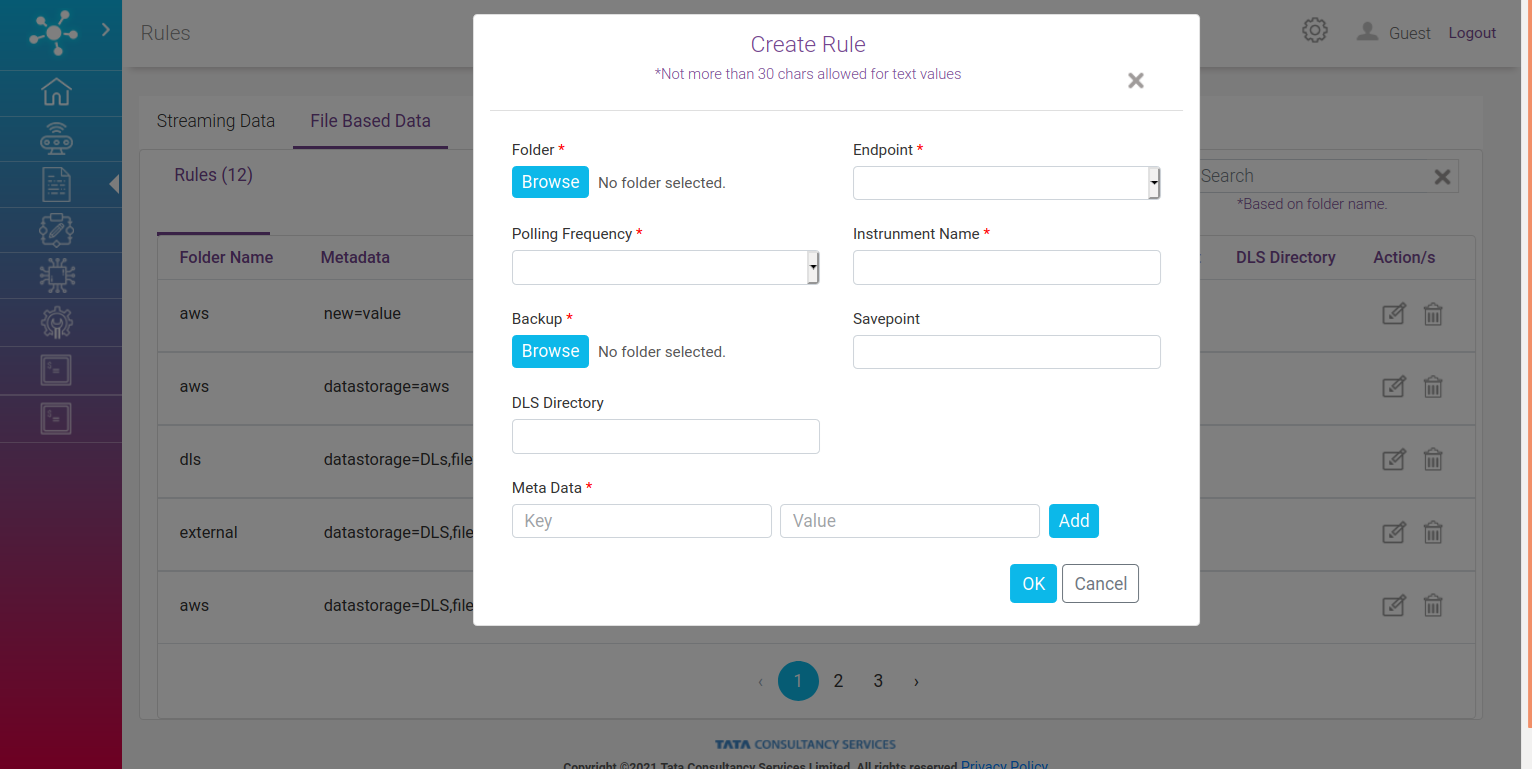The image size is (1532, 769).
Task: Select the 'datastorage=aws' metadata cell
Action: tap(386, 387)
